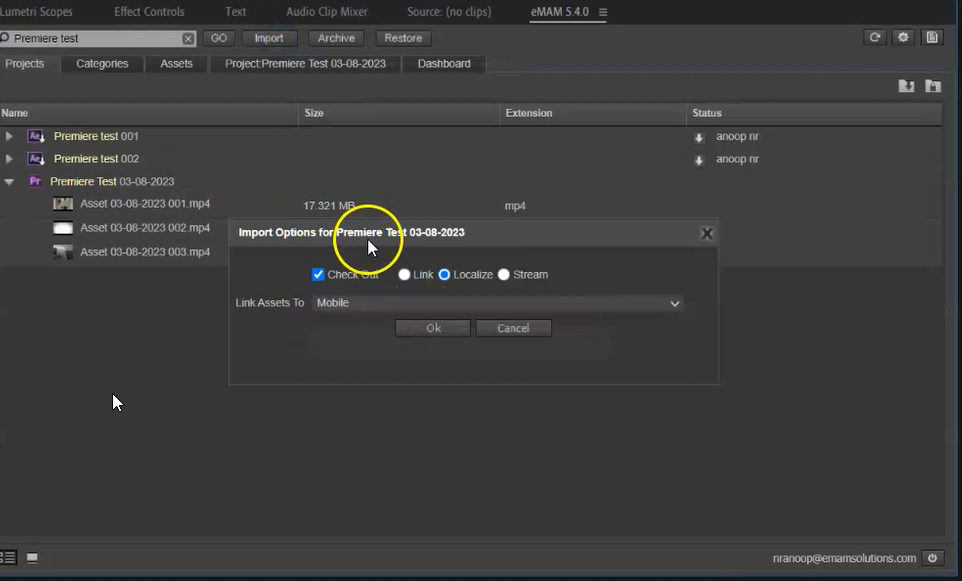Open the Link Assets To dropdown
The width and height of the screenshot is (962, 581).
(498, 303)
